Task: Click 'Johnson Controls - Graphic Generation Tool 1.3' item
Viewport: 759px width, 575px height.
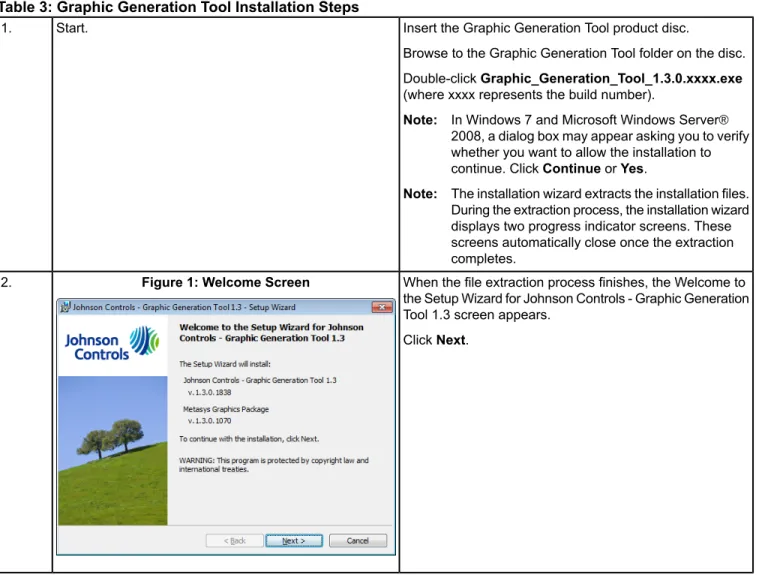Action: [x=259, y=380]
